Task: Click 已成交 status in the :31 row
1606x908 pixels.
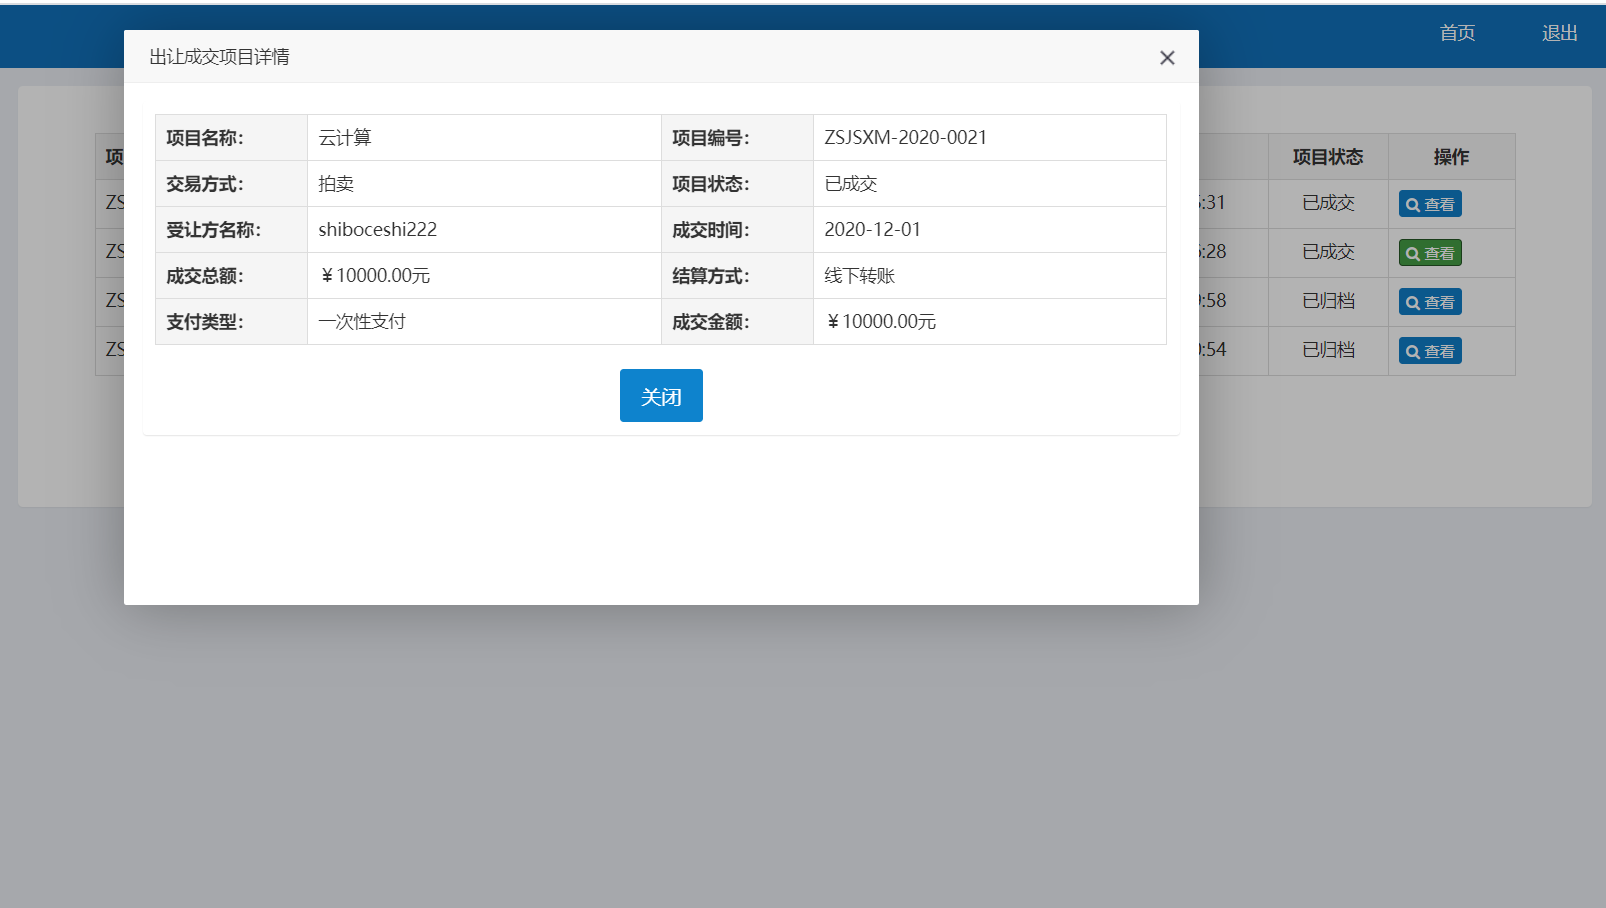Action: [x=1328, y=203]
